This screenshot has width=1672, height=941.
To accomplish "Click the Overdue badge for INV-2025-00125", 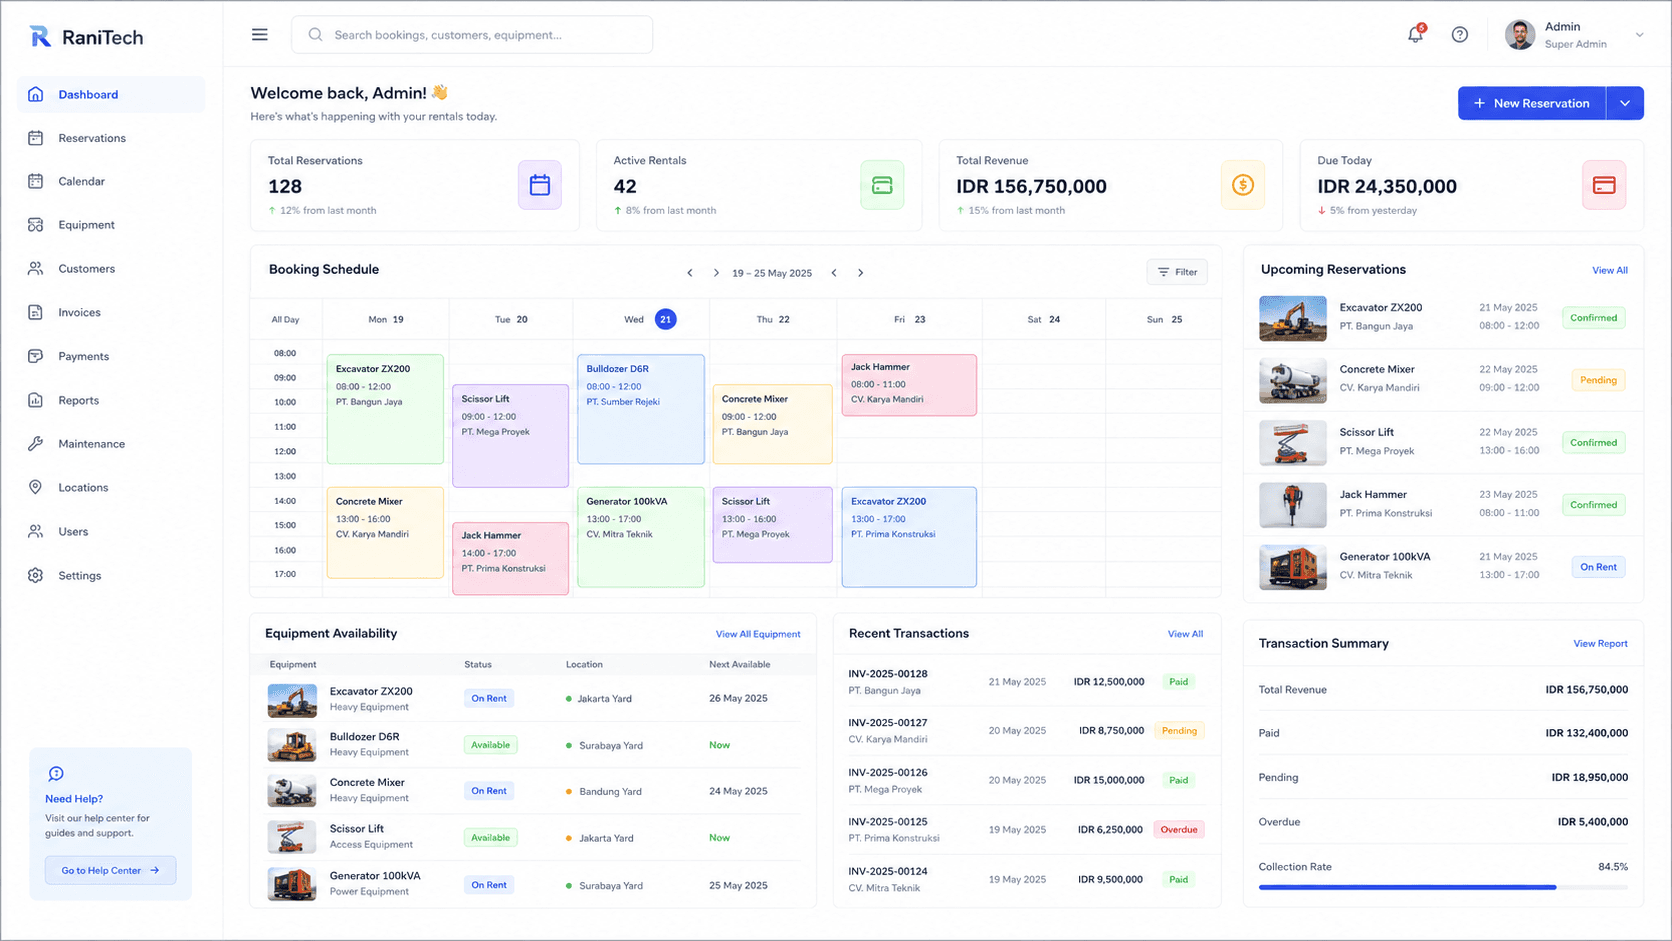I will tap(1179, 830).
